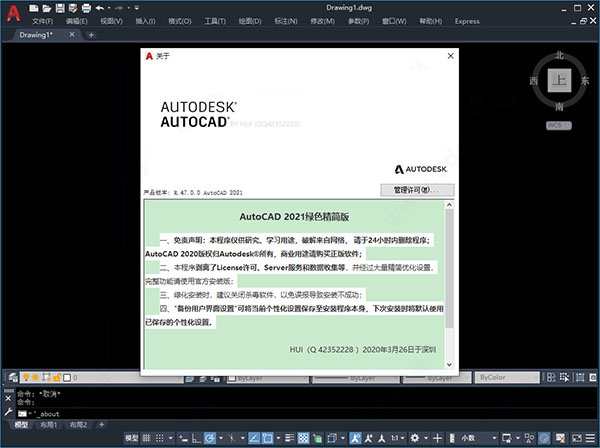Open Layer Properties manager icon

(x=13, y=378)
